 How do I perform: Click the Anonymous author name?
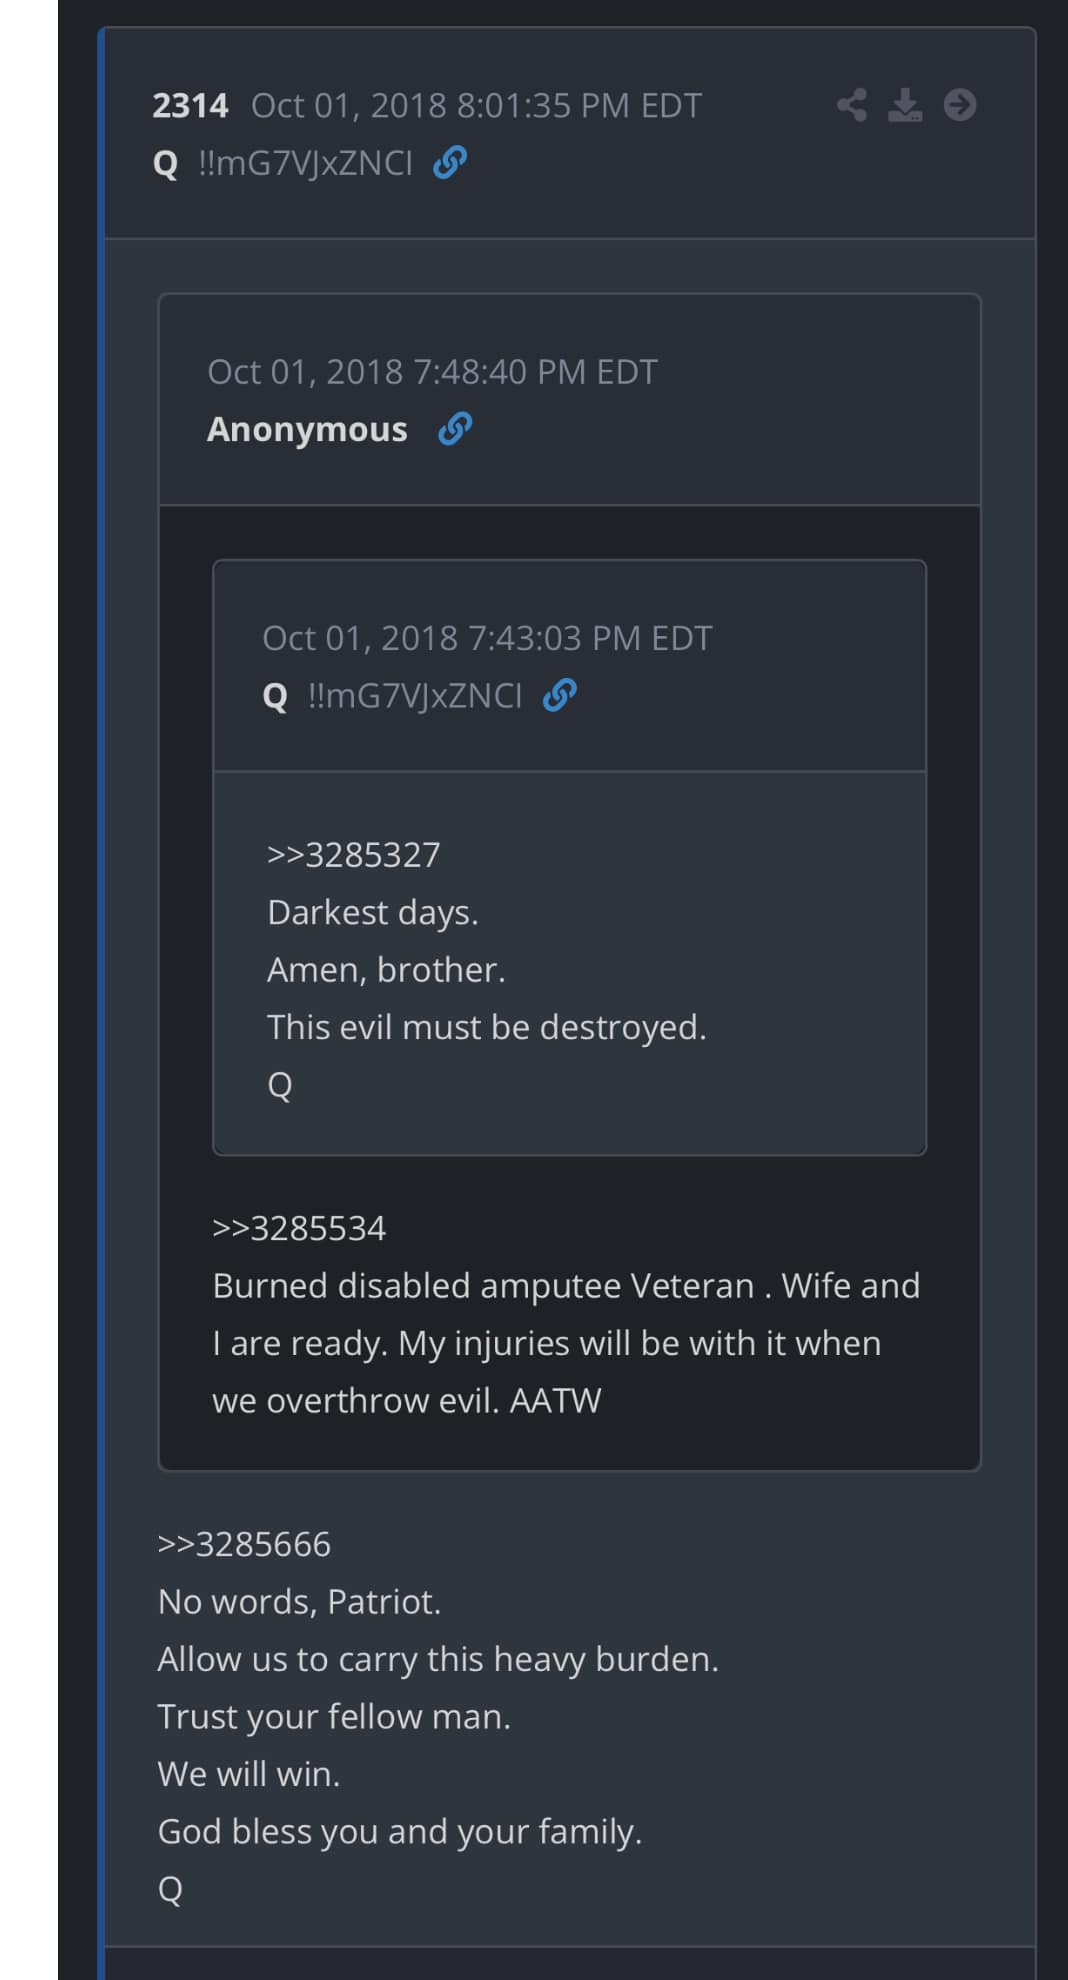307,429
